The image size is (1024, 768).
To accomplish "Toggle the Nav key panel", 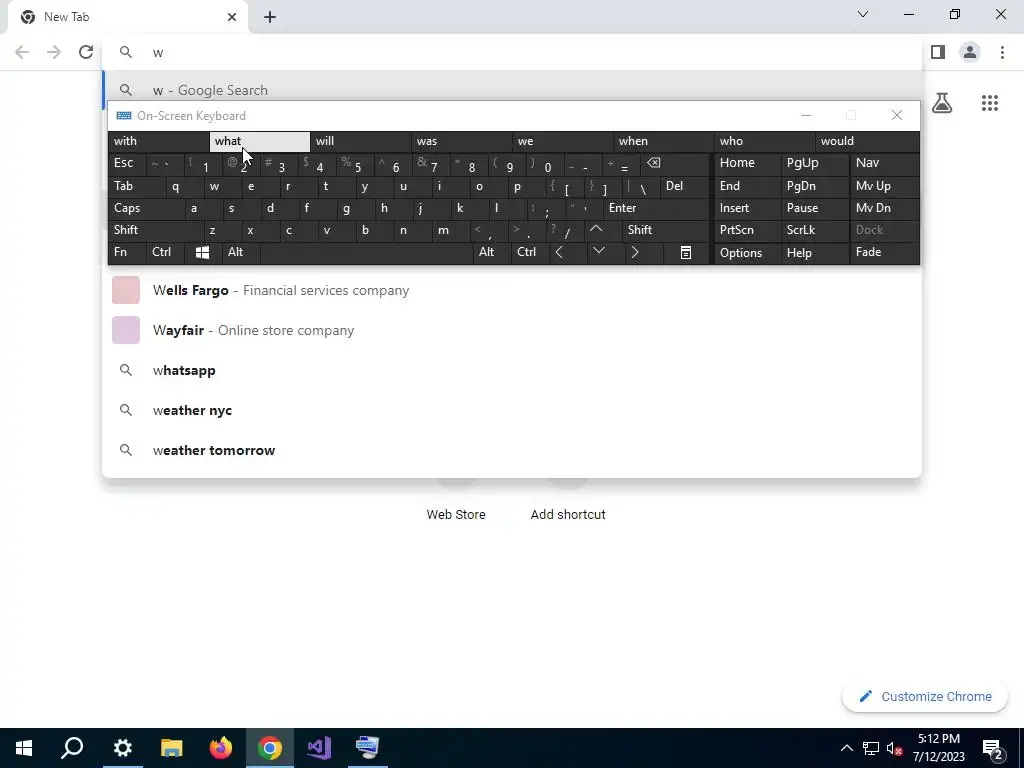I will coord(884,163).
